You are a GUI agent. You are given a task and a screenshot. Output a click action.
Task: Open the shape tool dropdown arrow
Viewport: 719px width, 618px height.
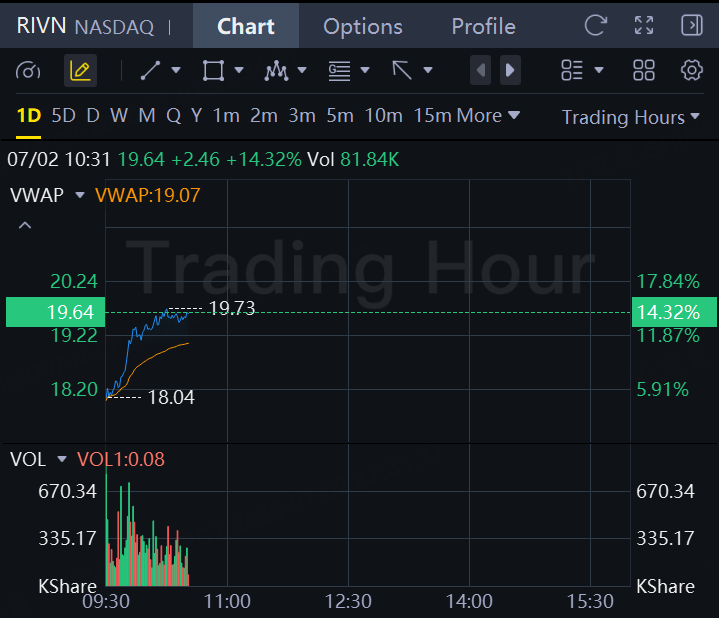239,70
